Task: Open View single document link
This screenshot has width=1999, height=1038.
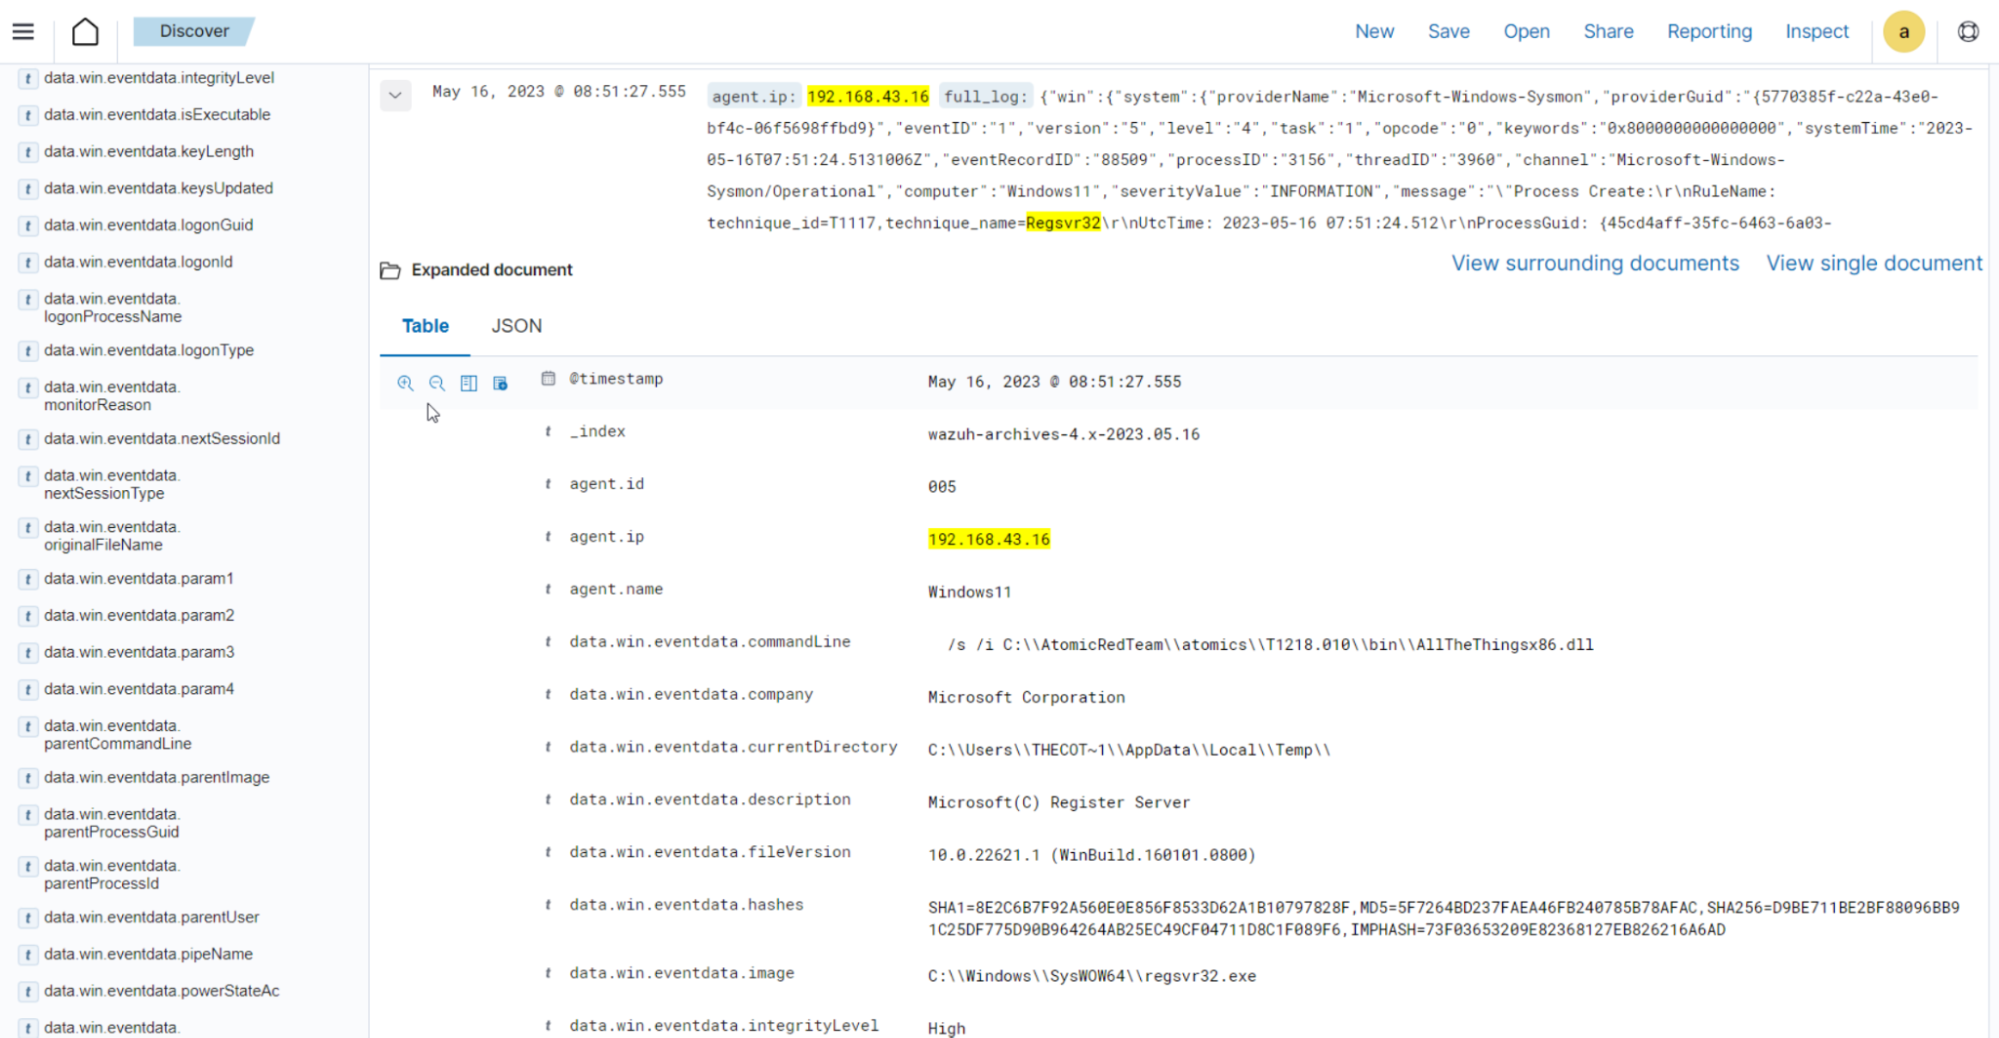Action: [1873, 263]
